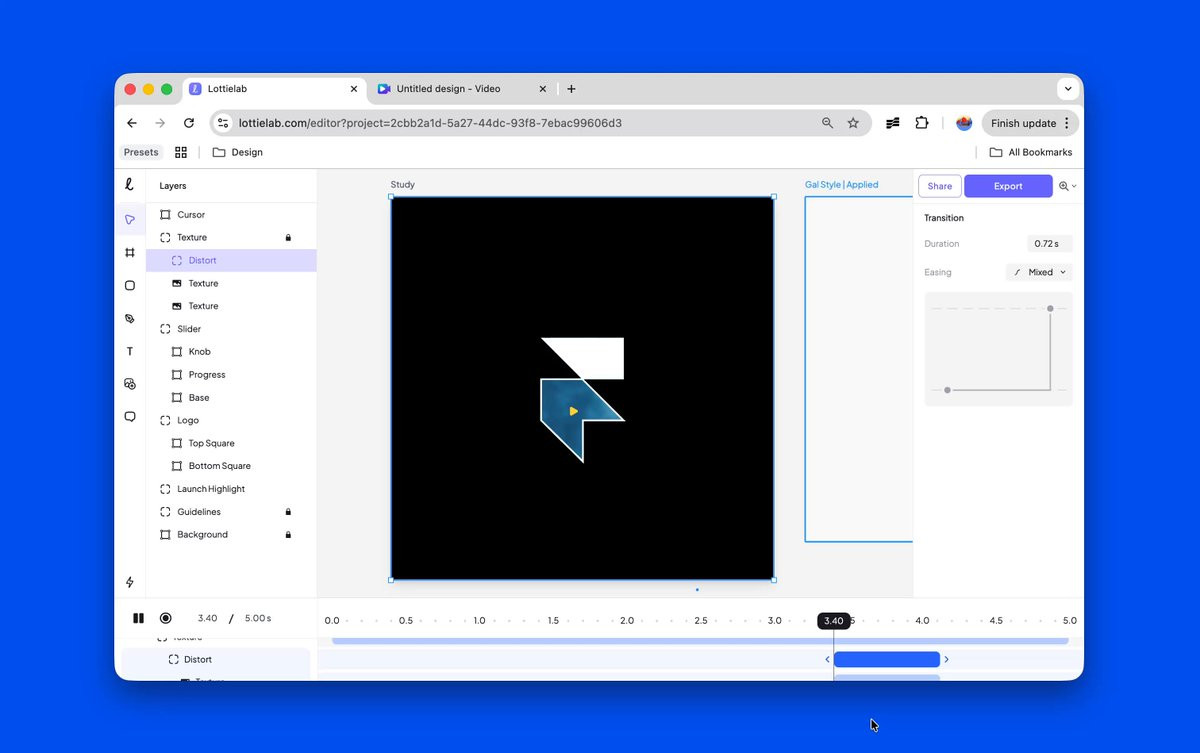Image resolution: width=1200 pixels, height=753 pixels.
Task: Select the Pen tool
Action: (130, 319)
